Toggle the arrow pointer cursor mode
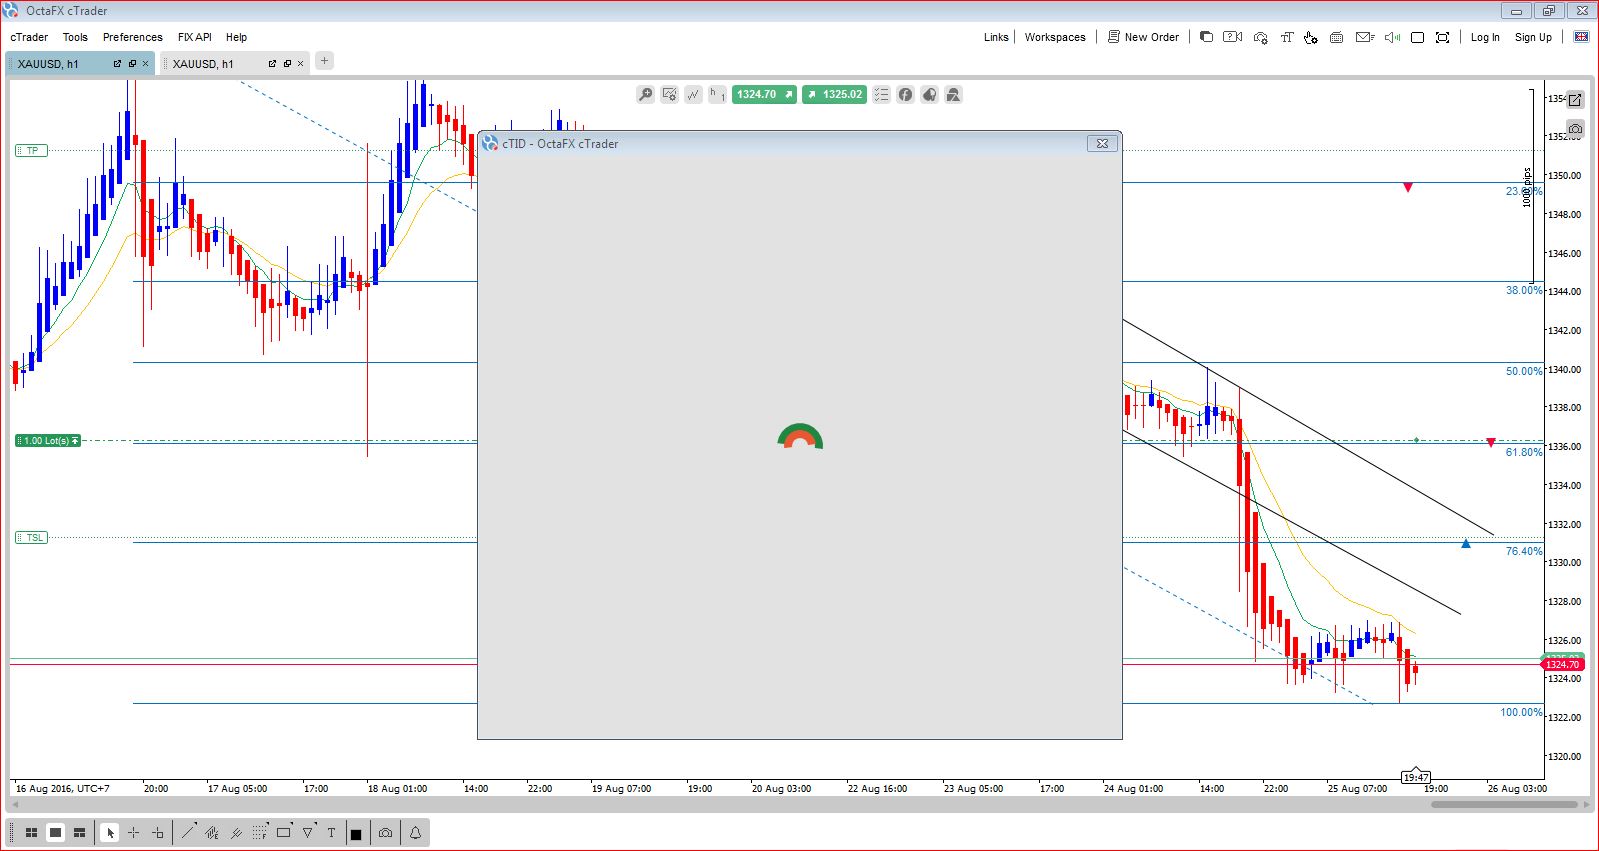 (x=109, y=832)
